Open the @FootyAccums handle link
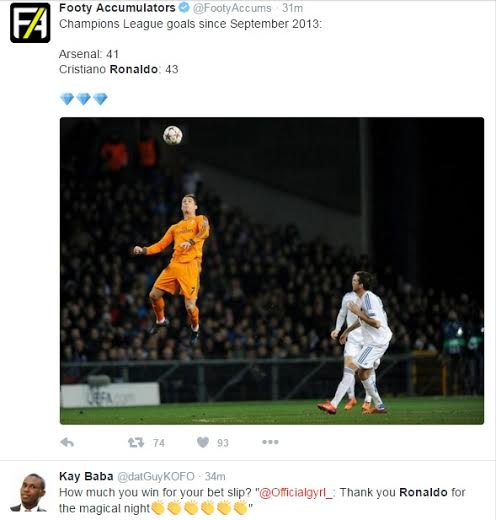496x520 pixels. click(232, 8)
